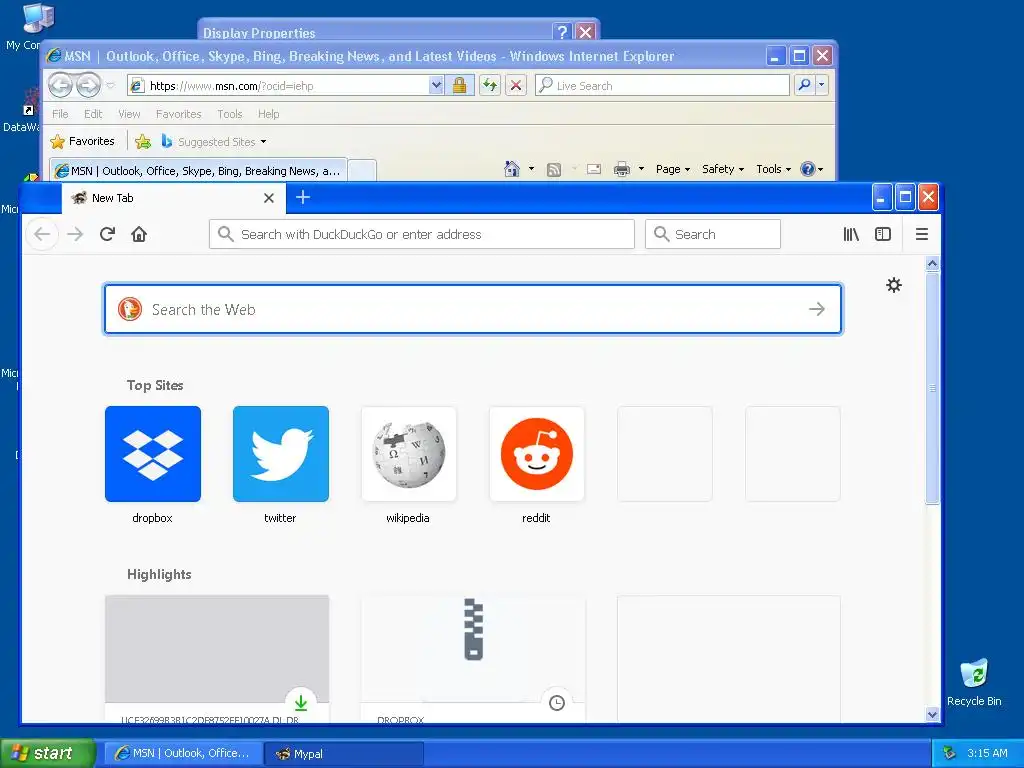1024x768 pixels.
Task: Close the New Tab tab
Action: pos(268,198)
